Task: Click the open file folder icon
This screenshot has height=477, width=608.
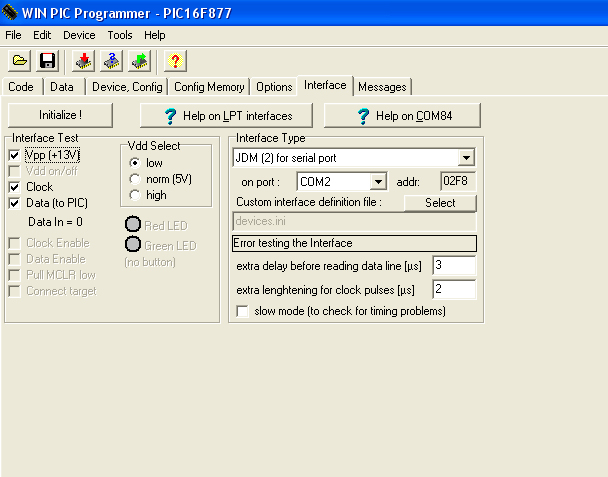Action: [19, 61]
